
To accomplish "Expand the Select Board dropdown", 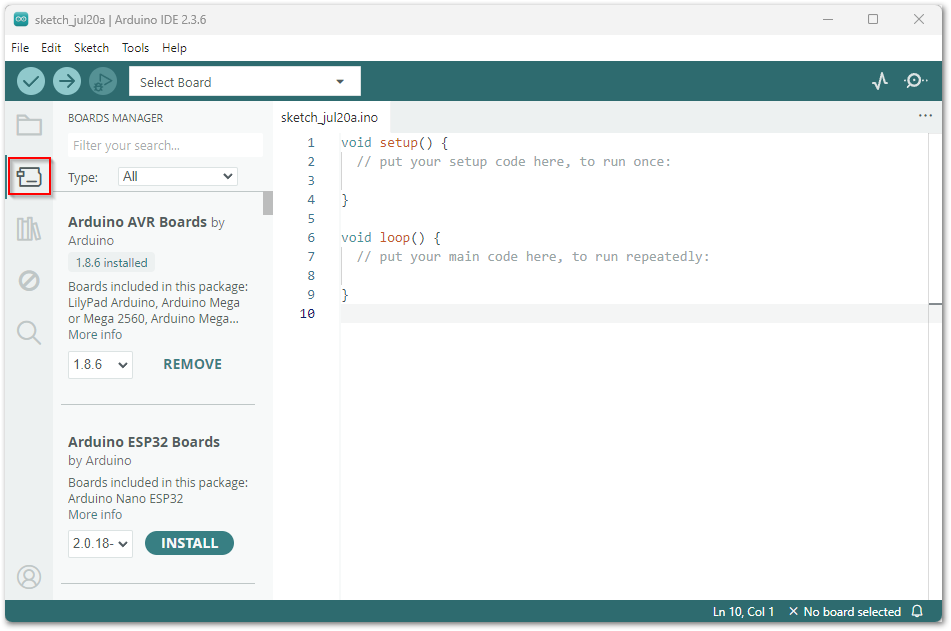I will pos(244,82).
